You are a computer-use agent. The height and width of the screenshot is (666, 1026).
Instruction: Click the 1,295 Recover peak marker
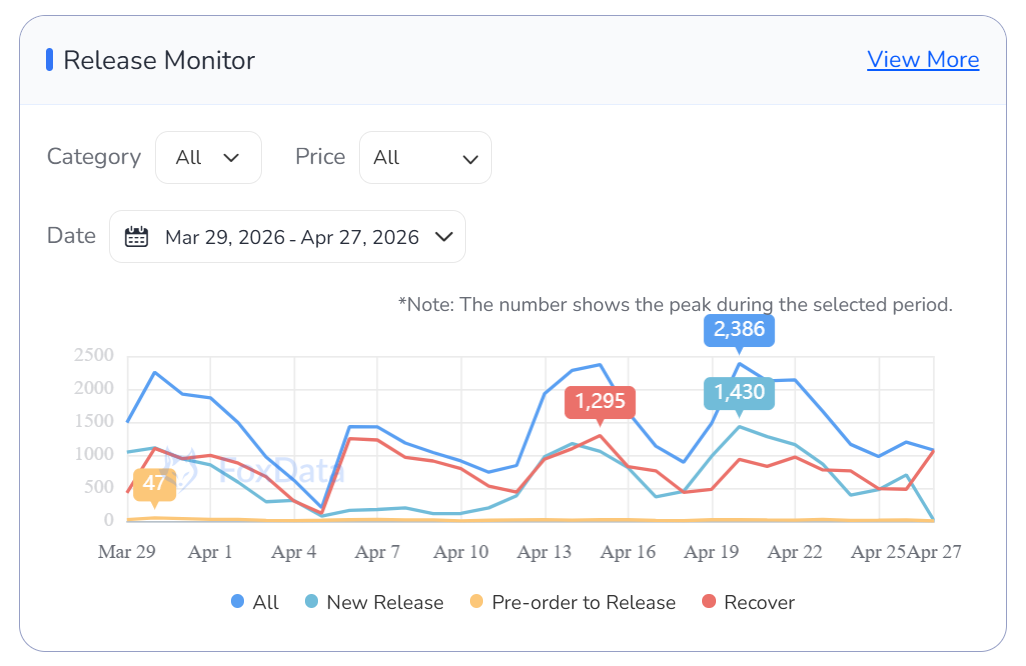point(600,402)
